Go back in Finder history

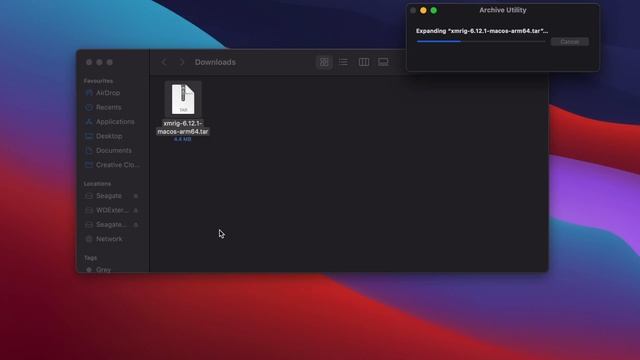click(164, 62)
